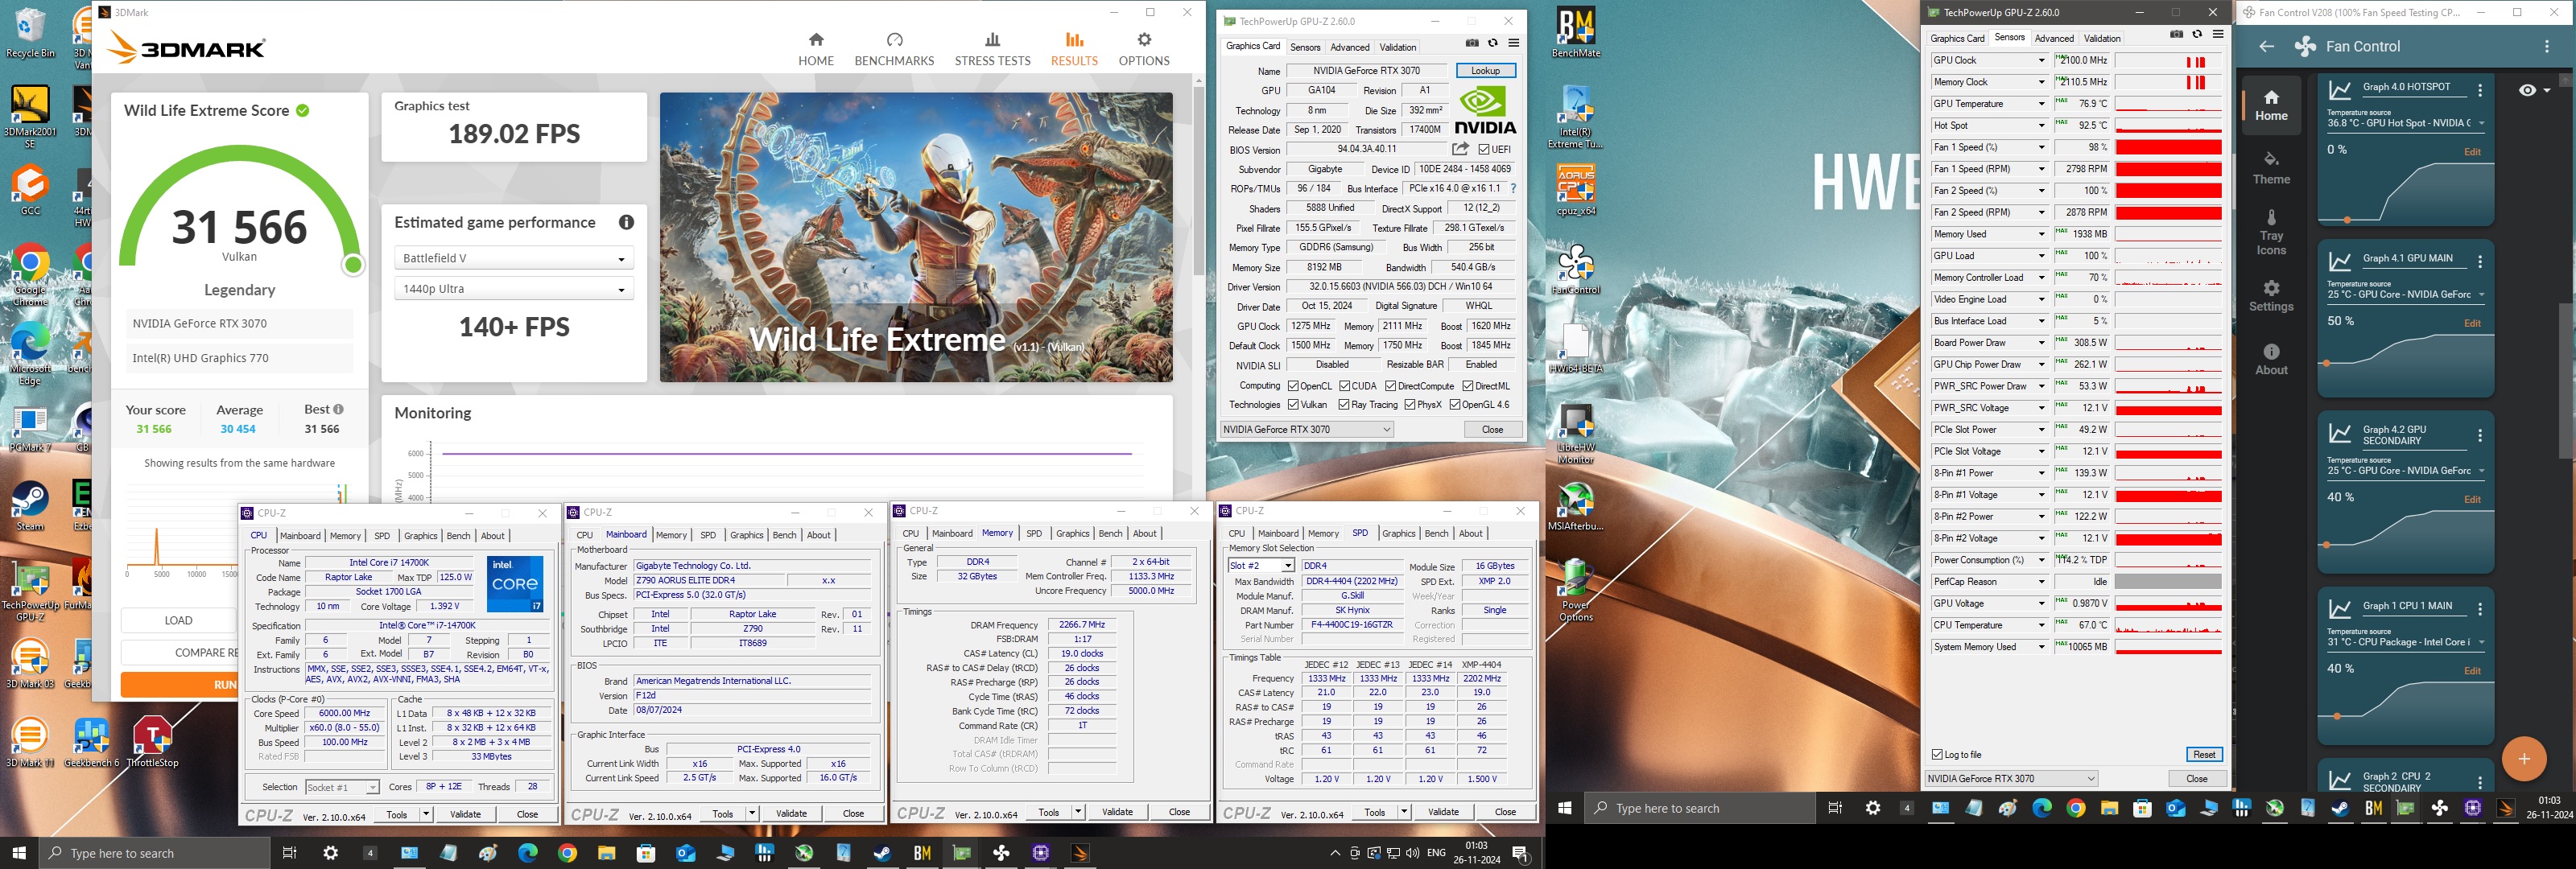Click Bus Interface question mark in GPU-Z
Image resolution: width=2576 pixels, height=869 pixels.
[x=1513, y=188]
